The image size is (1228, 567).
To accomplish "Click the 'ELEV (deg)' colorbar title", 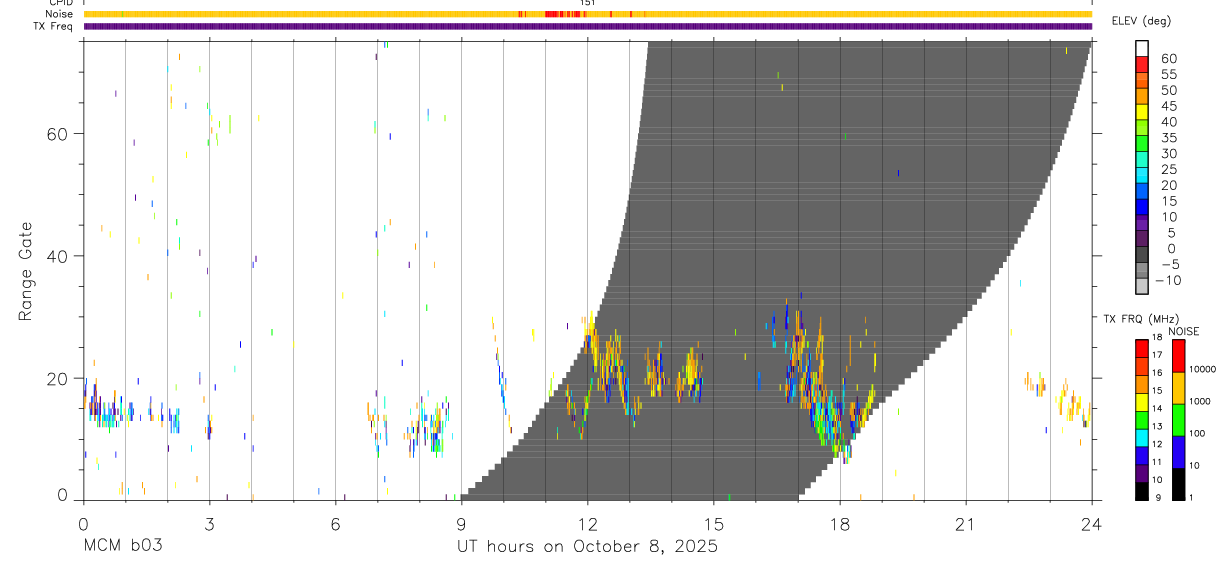I will [x=1141, y=21].
